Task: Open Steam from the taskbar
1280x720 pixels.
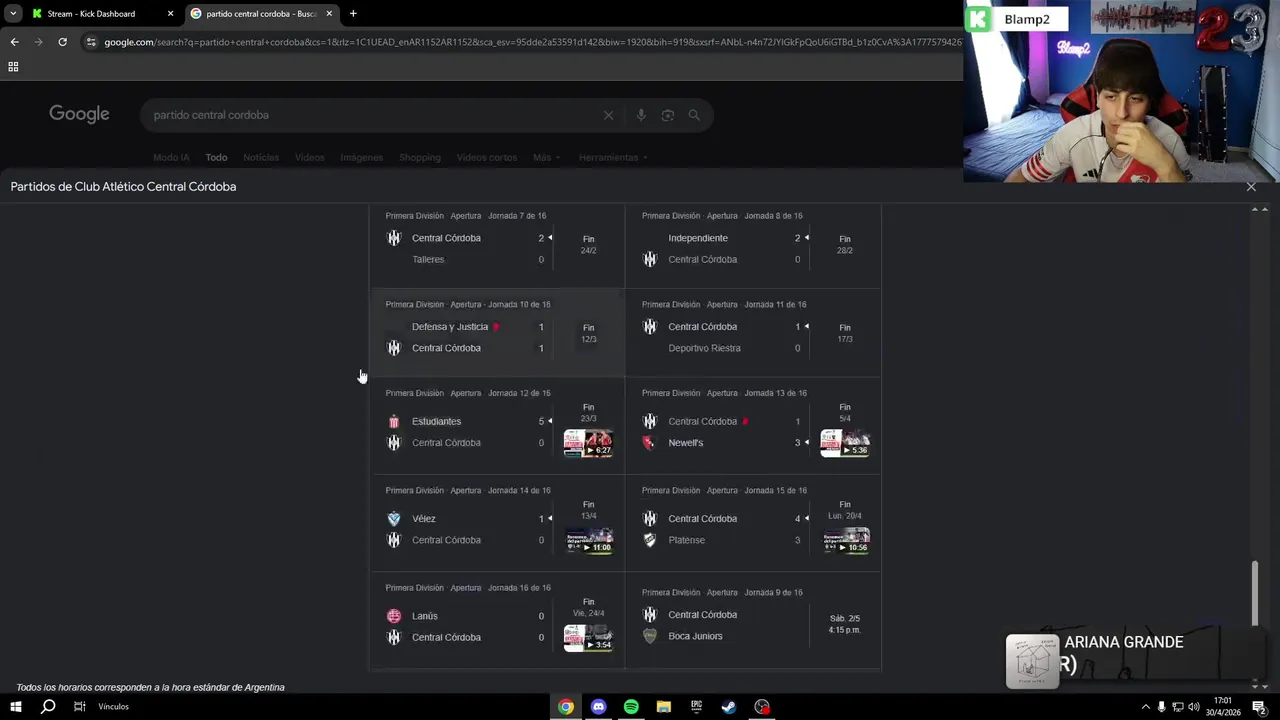Action: 729,707
